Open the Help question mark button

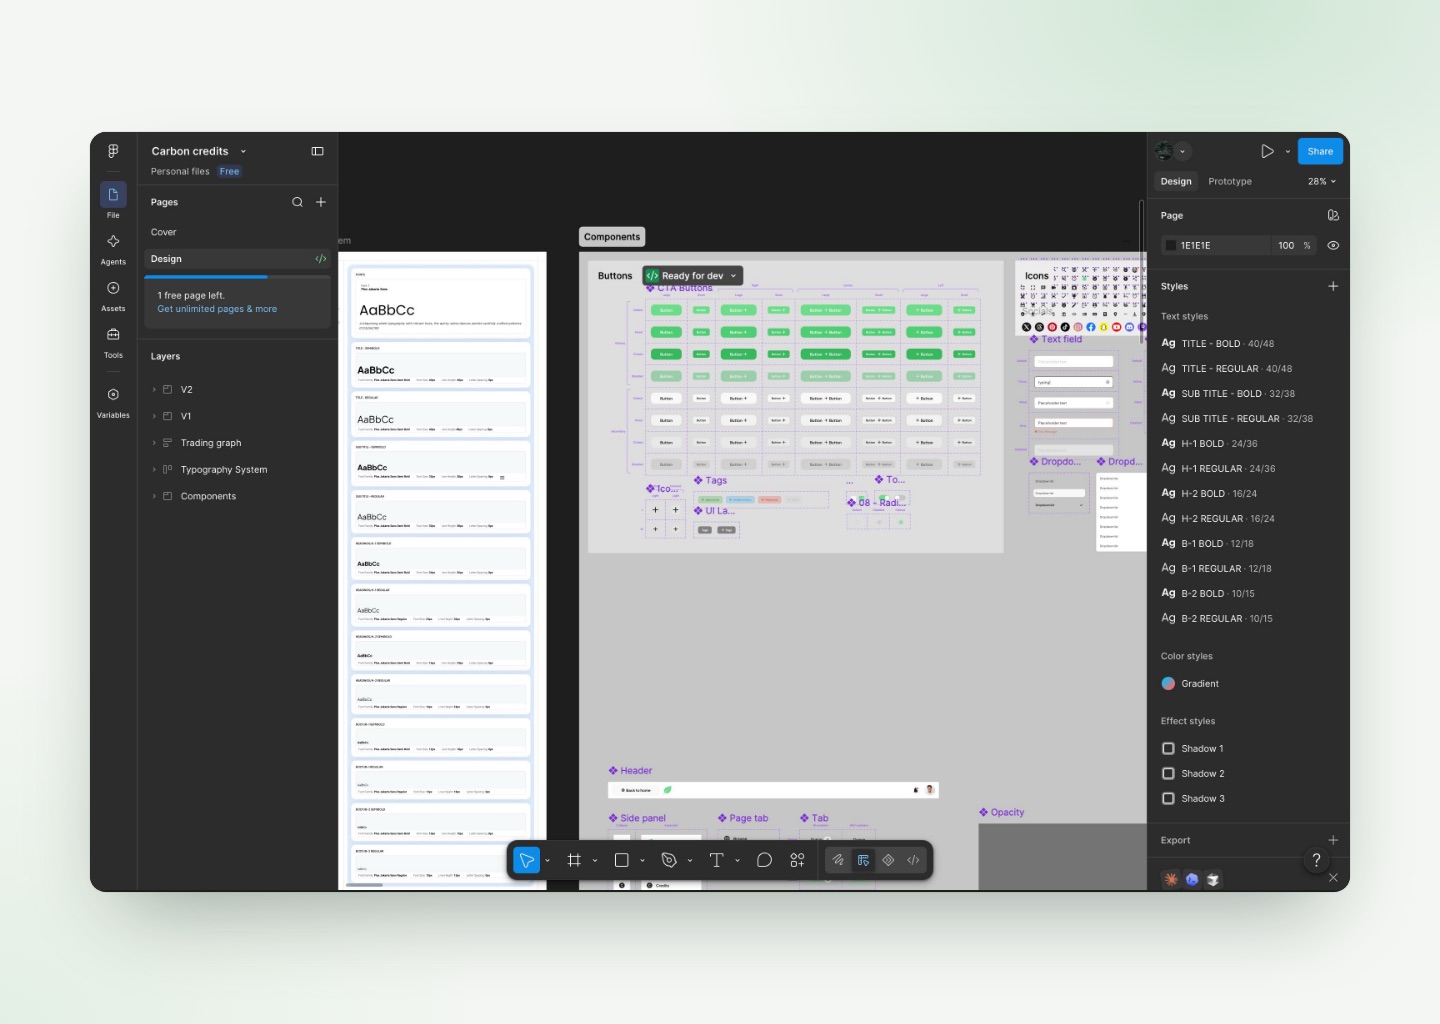(1316, 860)
